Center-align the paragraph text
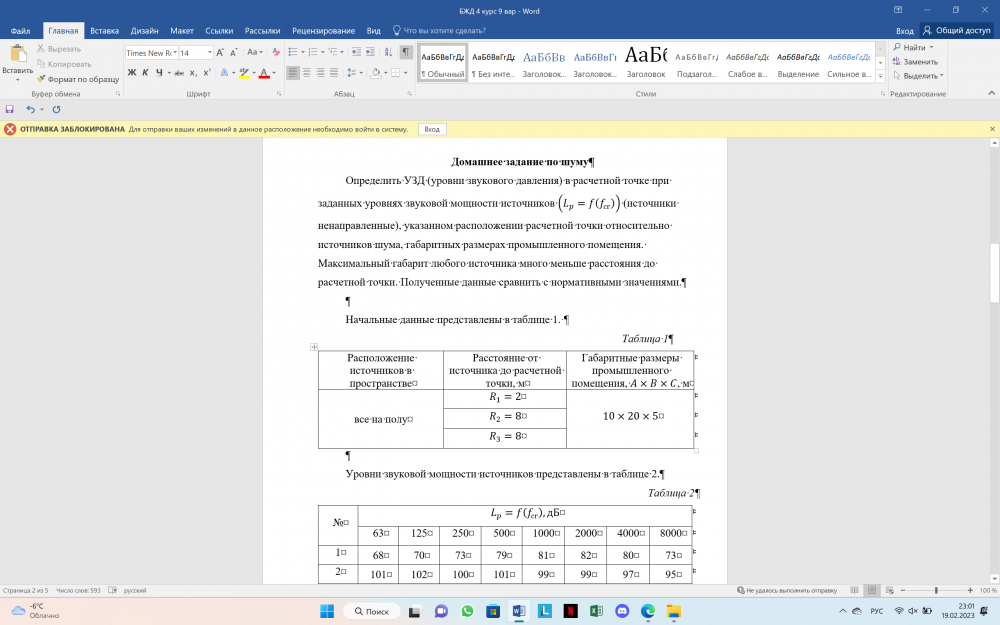This screenshot has height=625, width=1000. point(307,73)
